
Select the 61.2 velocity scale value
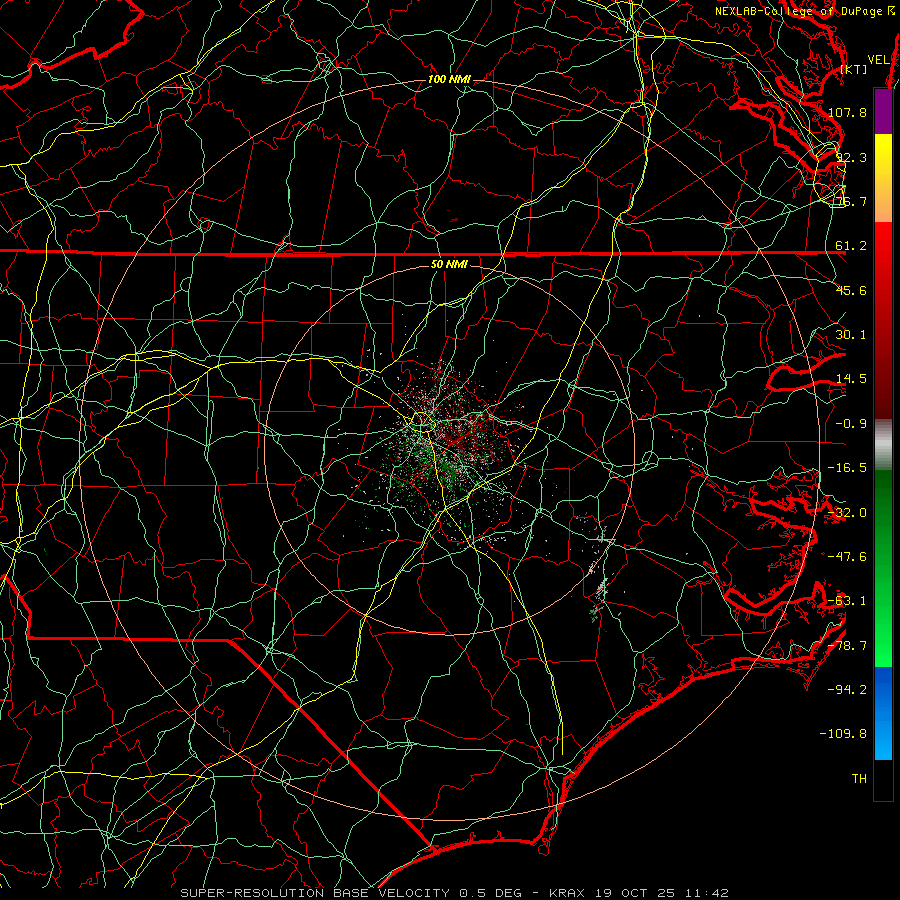[851, 246]
